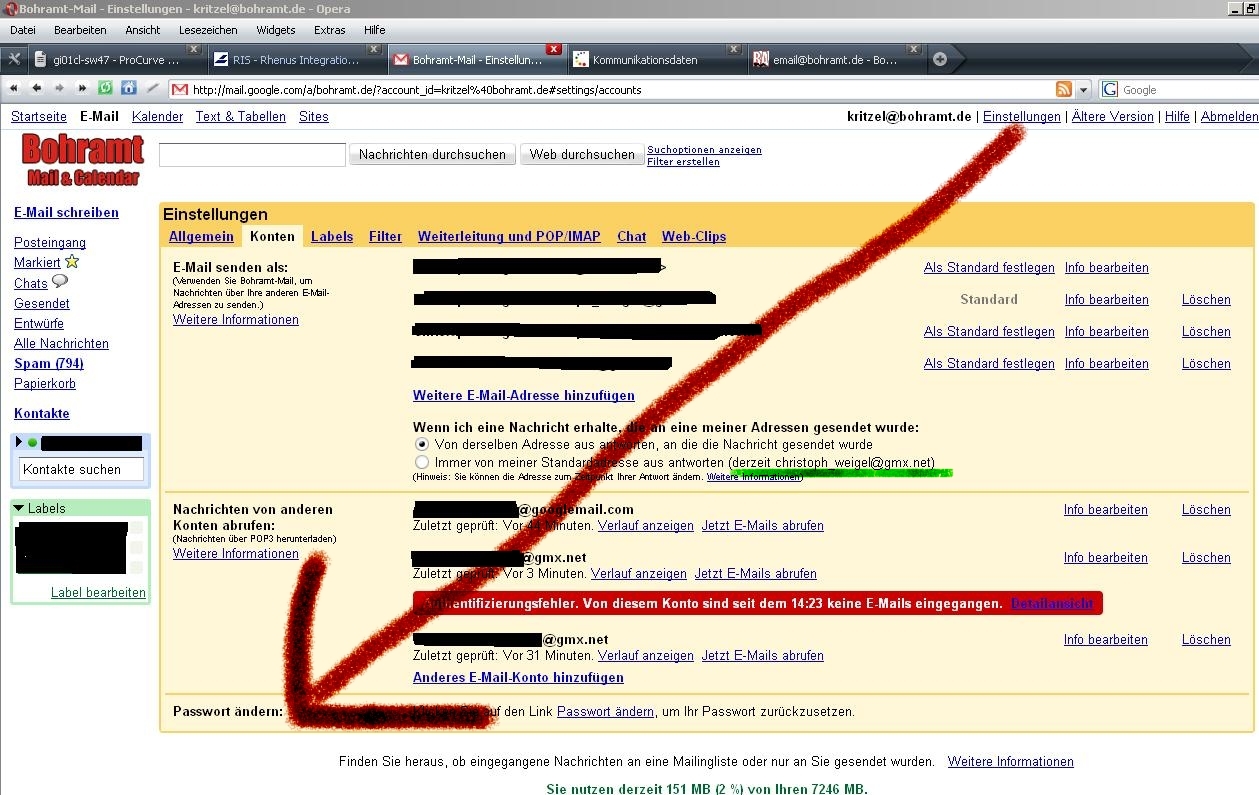Image resolution: width=1259 pixels, height=795 pixels.
Task: Switch to the Filter settings tab
Action: tap(385, 237)
